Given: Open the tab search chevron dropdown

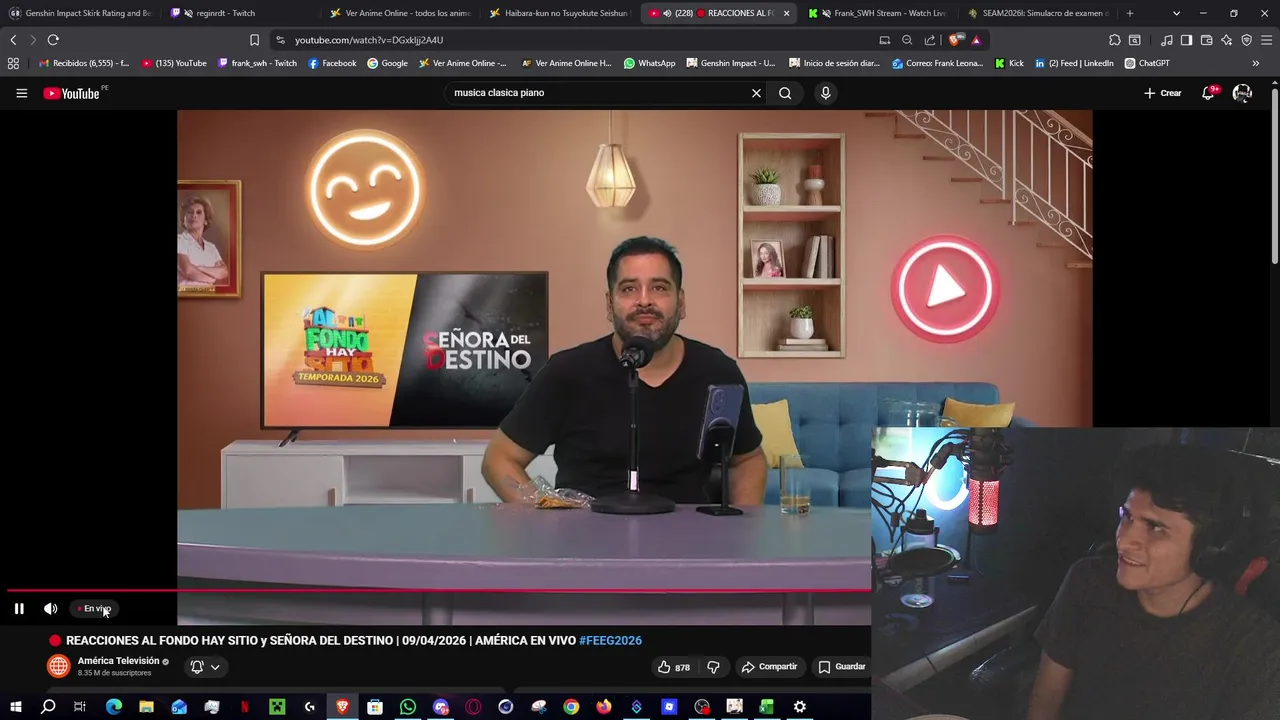Looking at the screenshot, I should coord(1176,13).
